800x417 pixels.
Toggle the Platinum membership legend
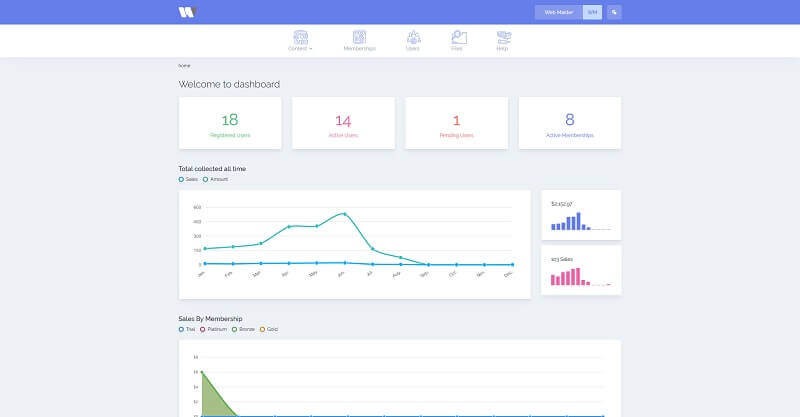[x=213, y=329]
